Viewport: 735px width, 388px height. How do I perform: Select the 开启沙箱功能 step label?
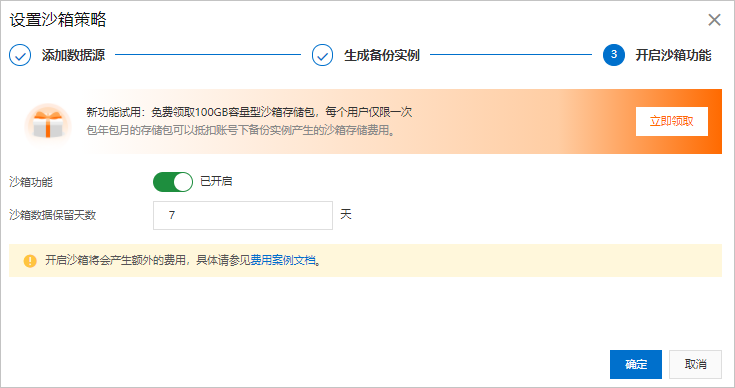coord(673,55)
